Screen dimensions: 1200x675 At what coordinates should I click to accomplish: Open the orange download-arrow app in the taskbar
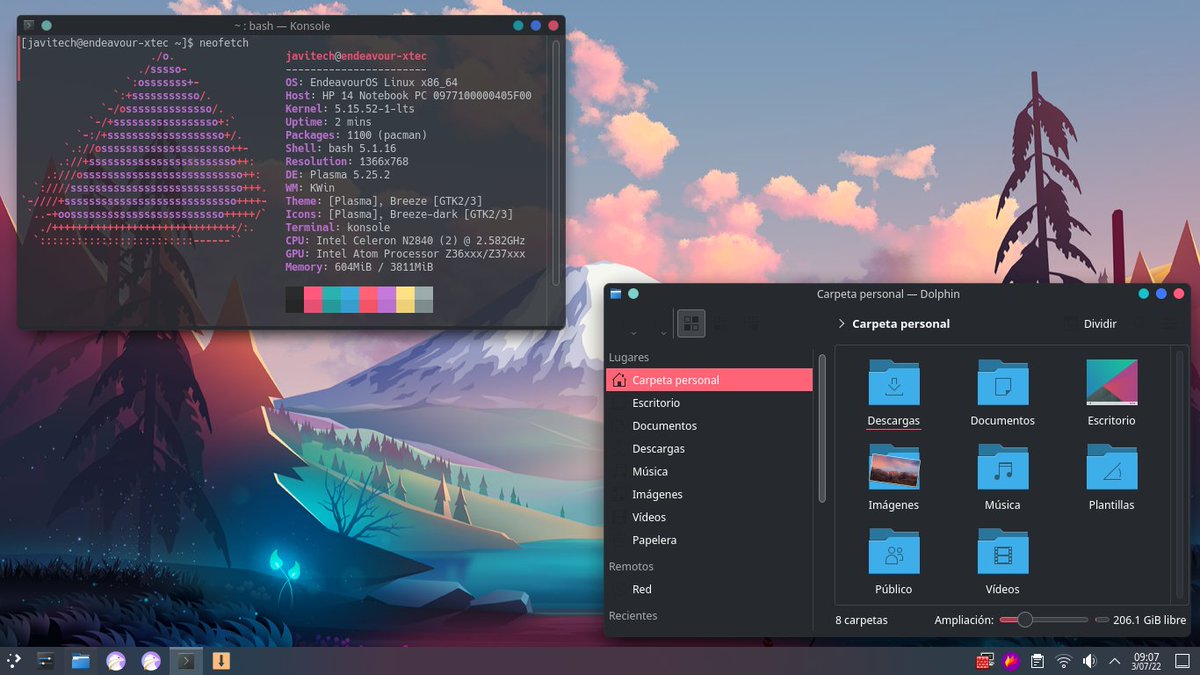(x=221, y=661)
